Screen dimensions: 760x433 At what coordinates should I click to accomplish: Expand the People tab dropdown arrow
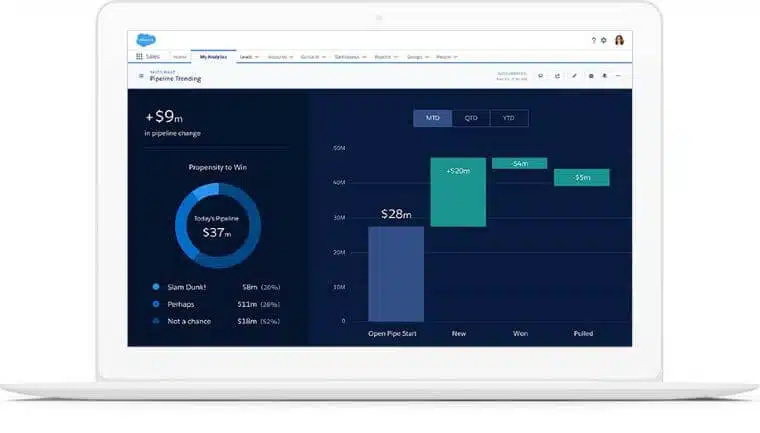[x=455, y=57]
